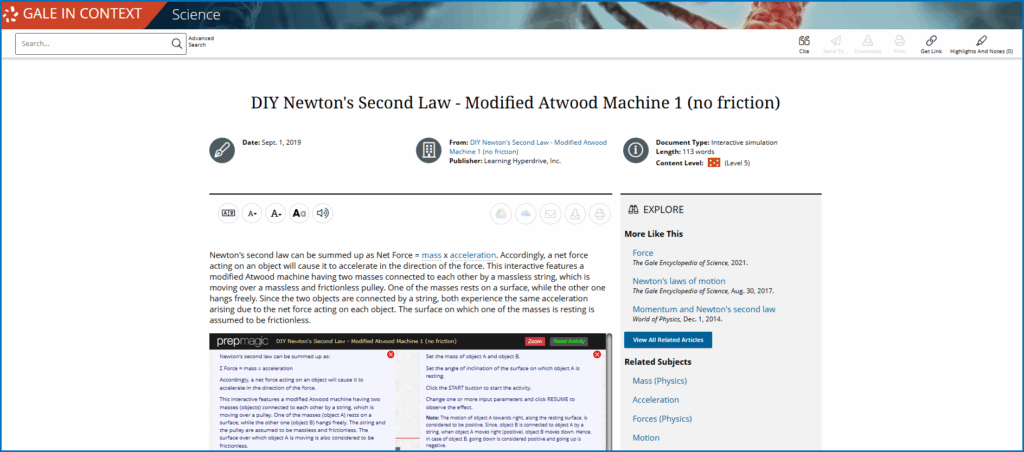The height and width of the screenshot is (452, 1024).
Task: Play the article with the listen speaker icon
Action: tap(322, 213)
